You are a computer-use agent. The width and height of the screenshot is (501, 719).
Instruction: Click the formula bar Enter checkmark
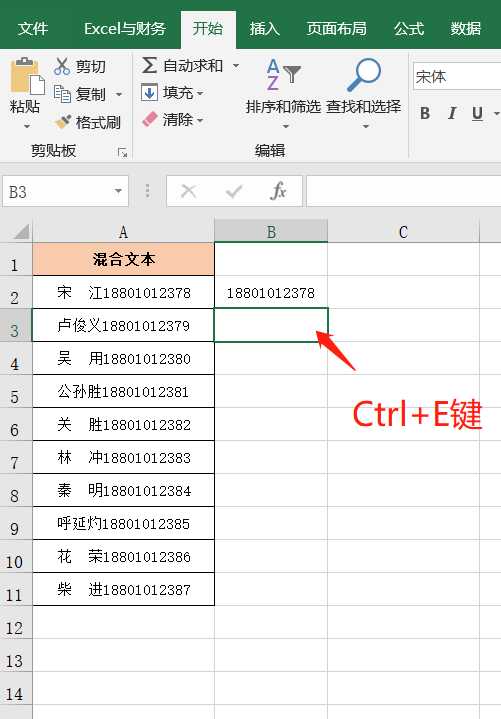pyautogui.click(x=234, y=191)
